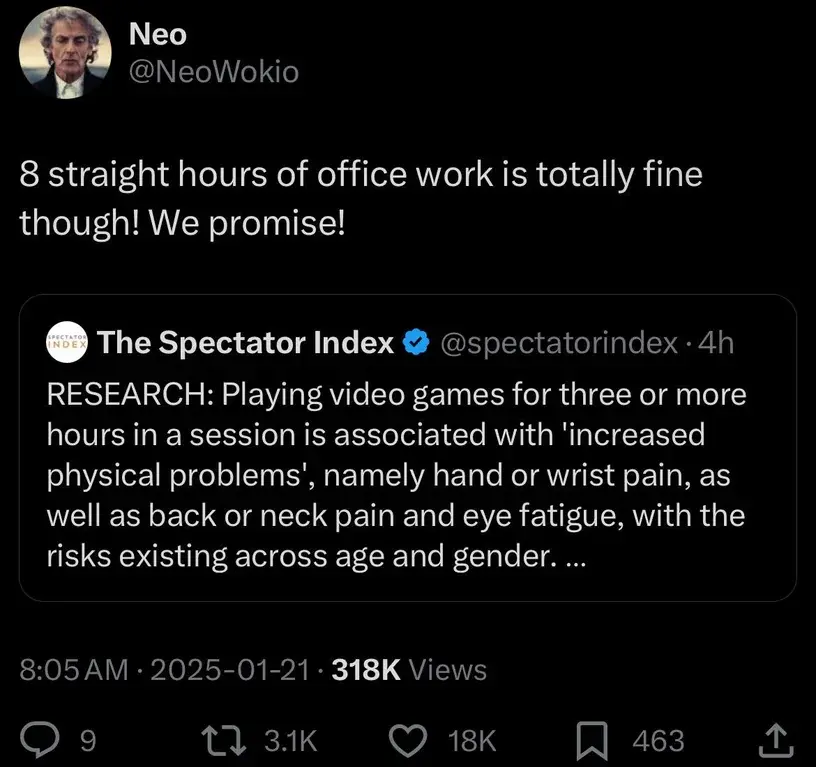View the 318K Views analytics

pos(408,669)
